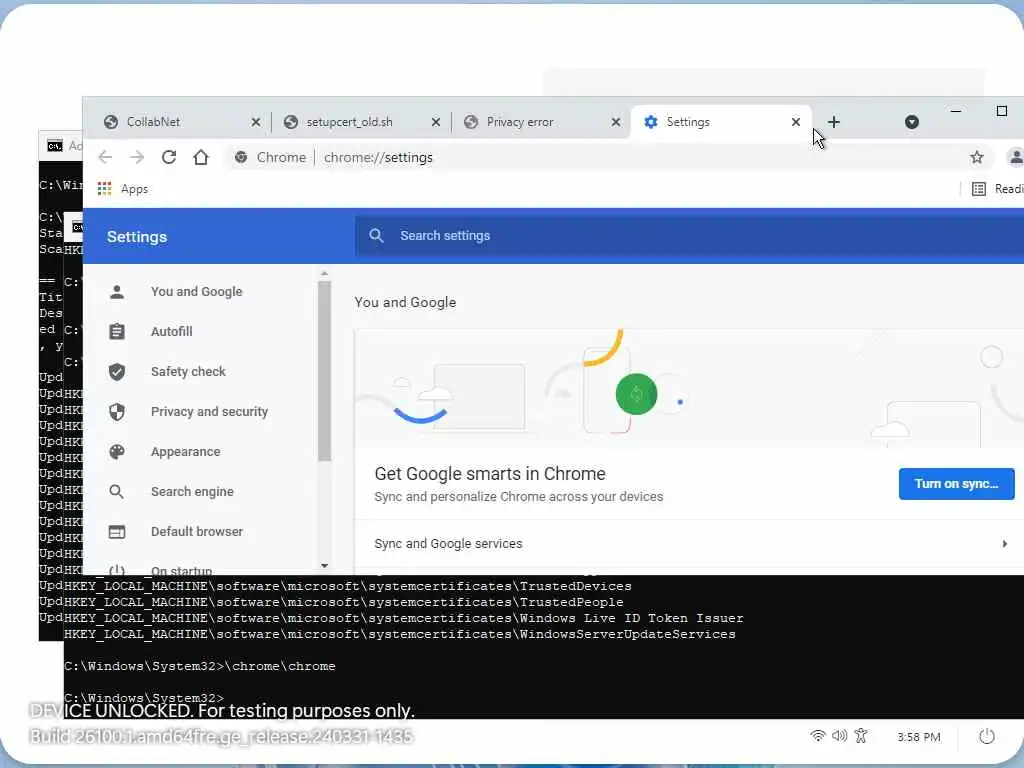Close the CollabNet tab
The image size is (1024, 768).
256,122
